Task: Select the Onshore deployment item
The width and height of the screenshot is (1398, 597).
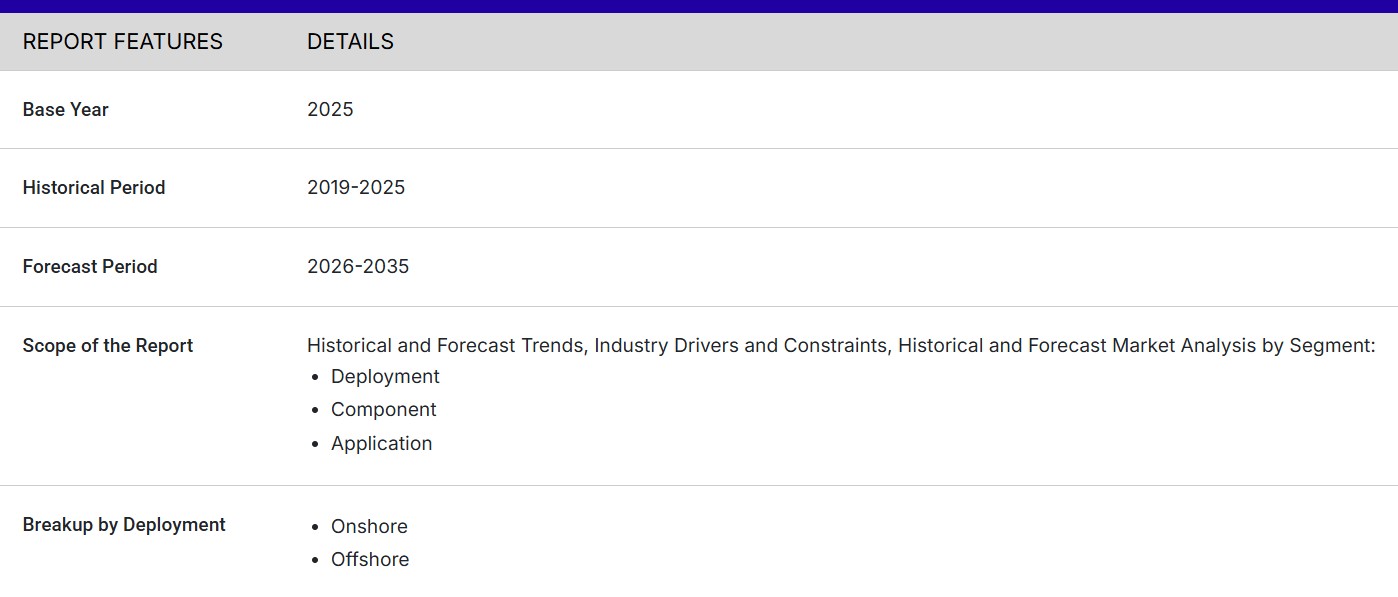Action: [369, 527]
